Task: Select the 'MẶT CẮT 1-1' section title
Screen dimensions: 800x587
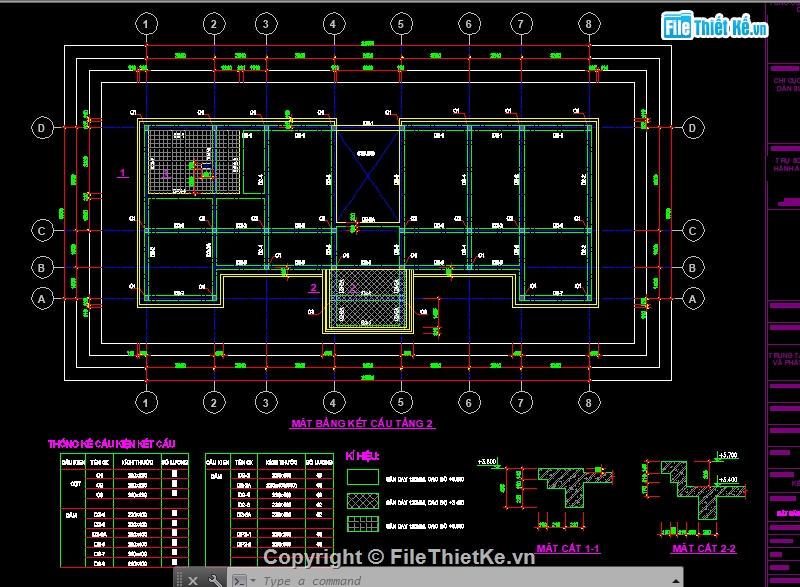Action: click(x=568, y=549)
